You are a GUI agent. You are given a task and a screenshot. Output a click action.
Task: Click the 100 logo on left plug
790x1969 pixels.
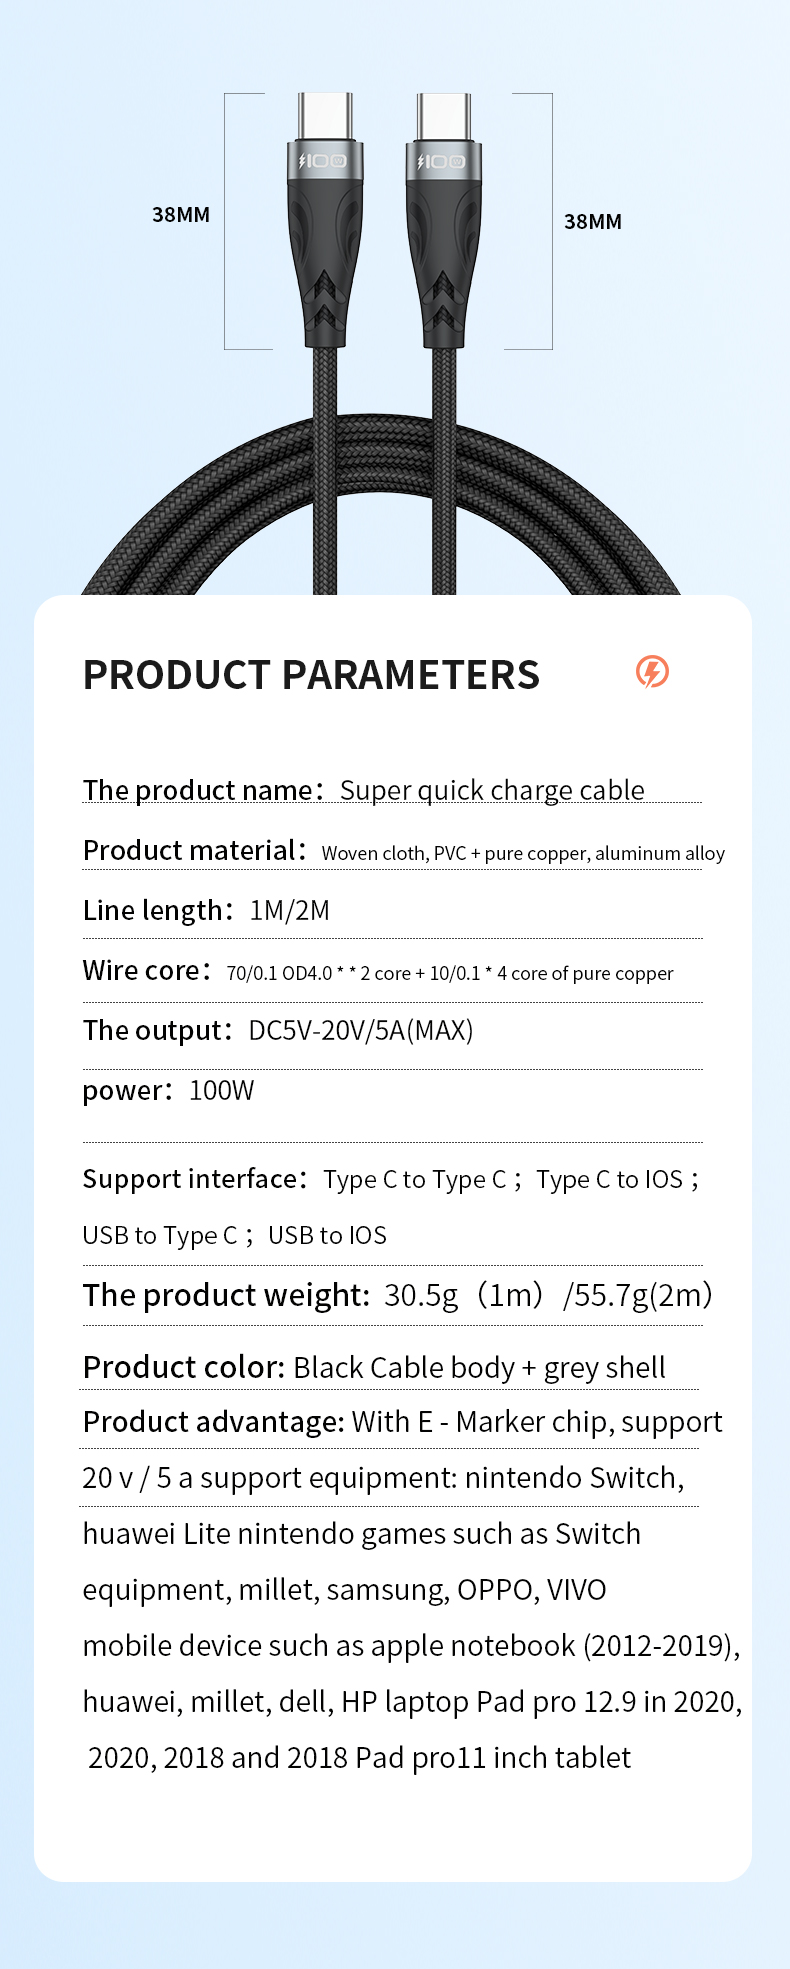click(323, 161)
